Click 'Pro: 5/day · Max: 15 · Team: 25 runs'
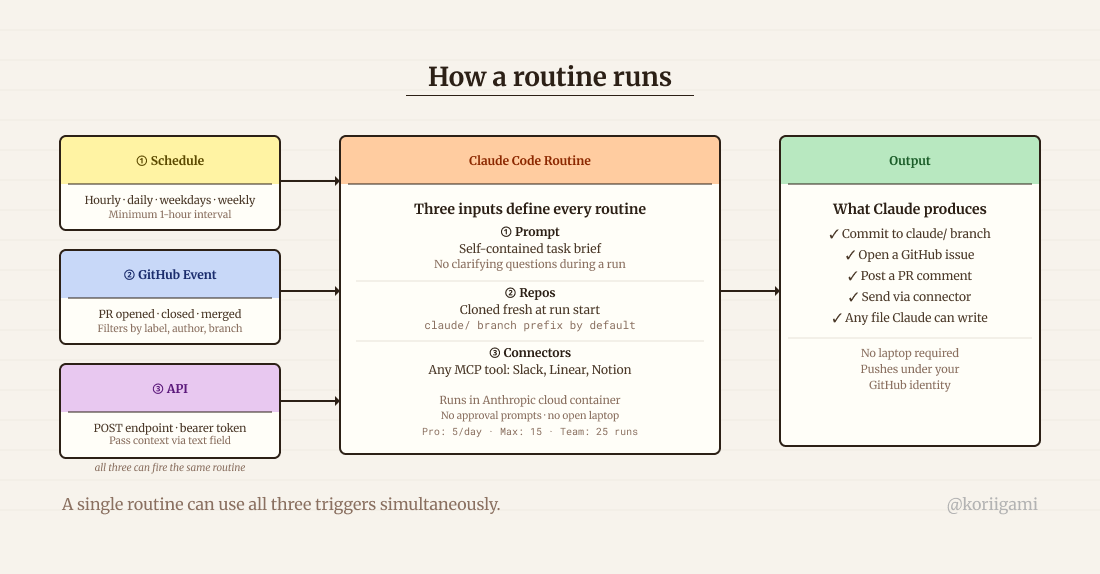 (x=530, y=432)
